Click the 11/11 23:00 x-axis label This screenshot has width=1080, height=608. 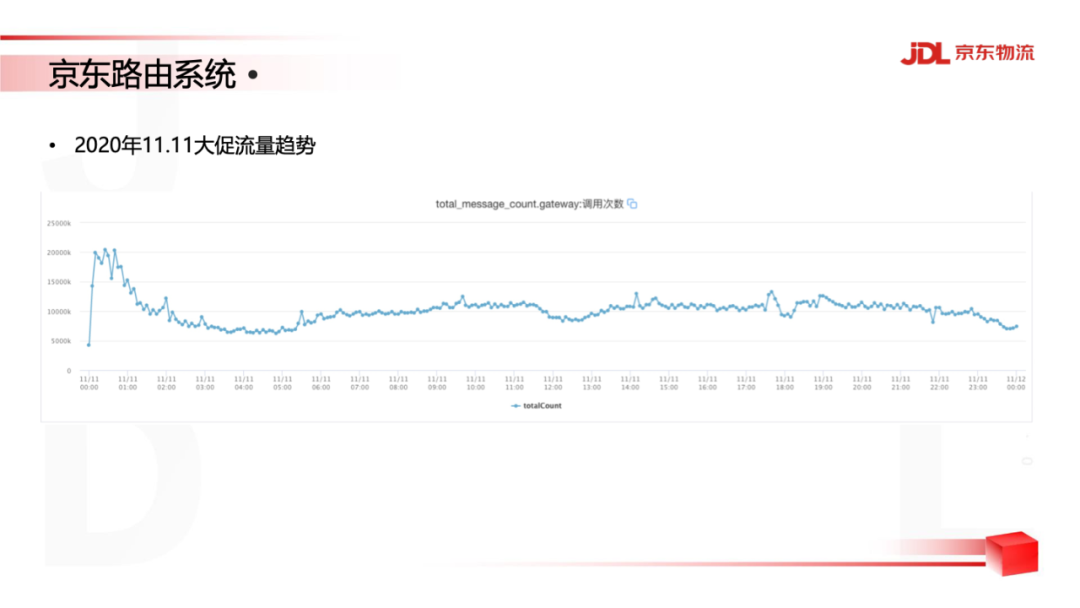(977, 384)
